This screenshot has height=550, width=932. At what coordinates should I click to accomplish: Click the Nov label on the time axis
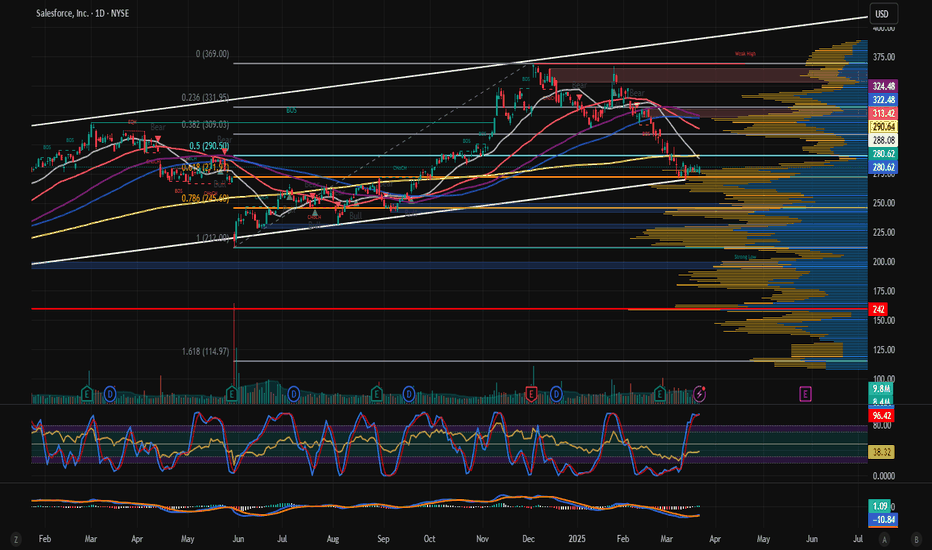pos(482,539)
